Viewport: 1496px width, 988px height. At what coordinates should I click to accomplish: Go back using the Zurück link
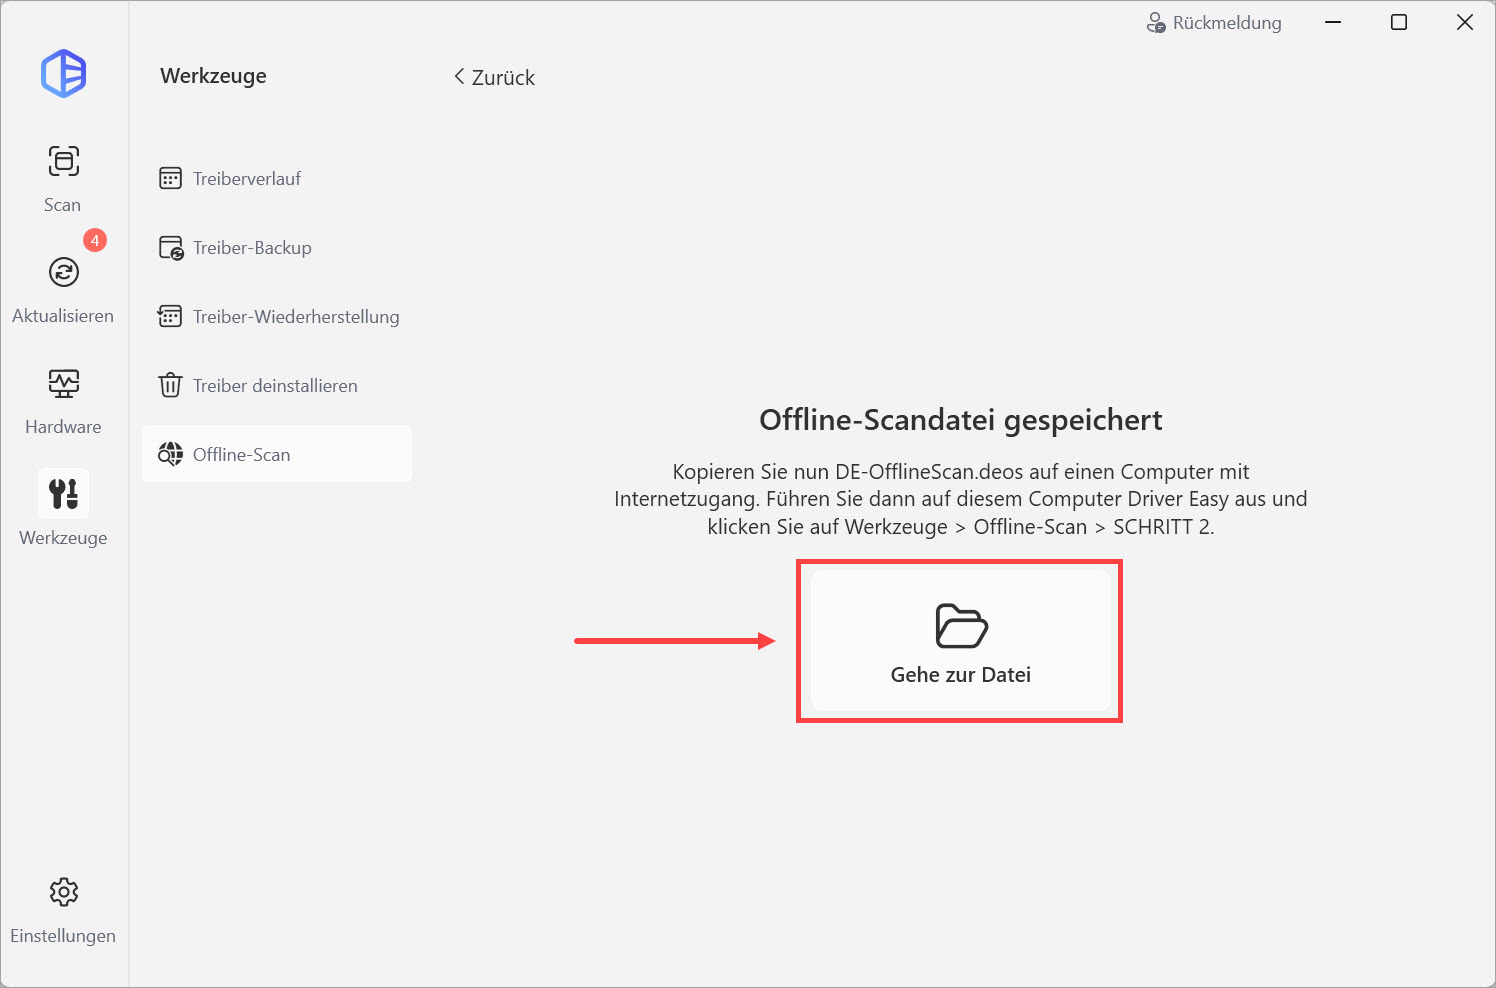click(x=495, y=77)
